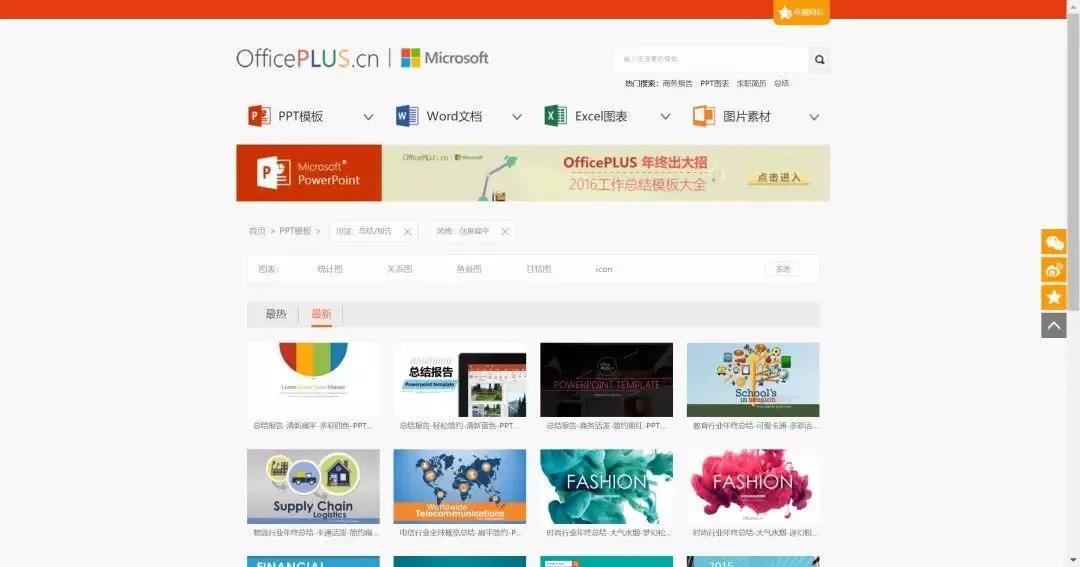The width and height of the screenshot is (1080, 567).
Task: Open the colorful semicircle template thumbnail
Action: (313, 380)
